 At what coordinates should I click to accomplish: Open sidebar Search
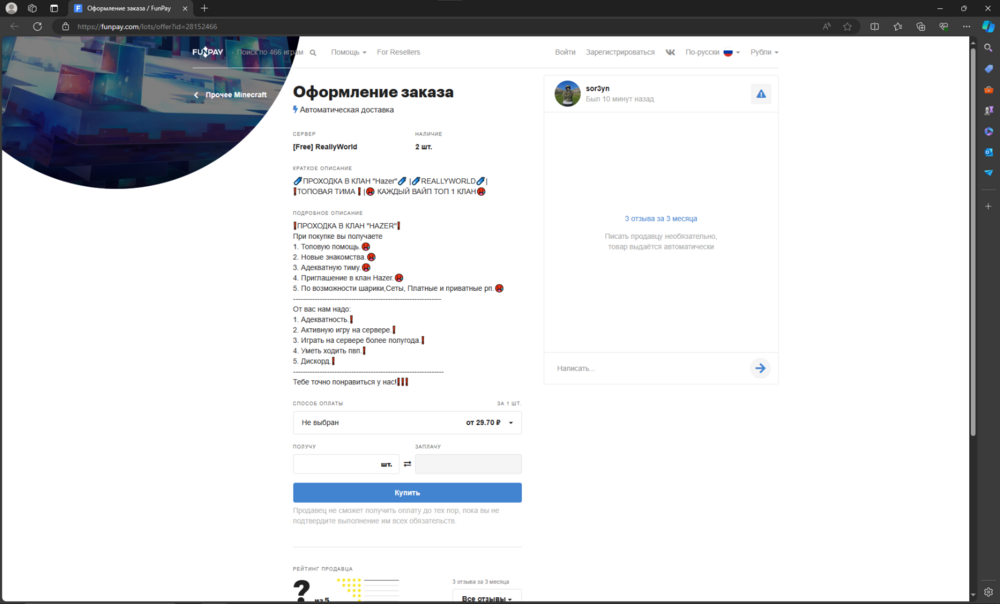point(989,48)
